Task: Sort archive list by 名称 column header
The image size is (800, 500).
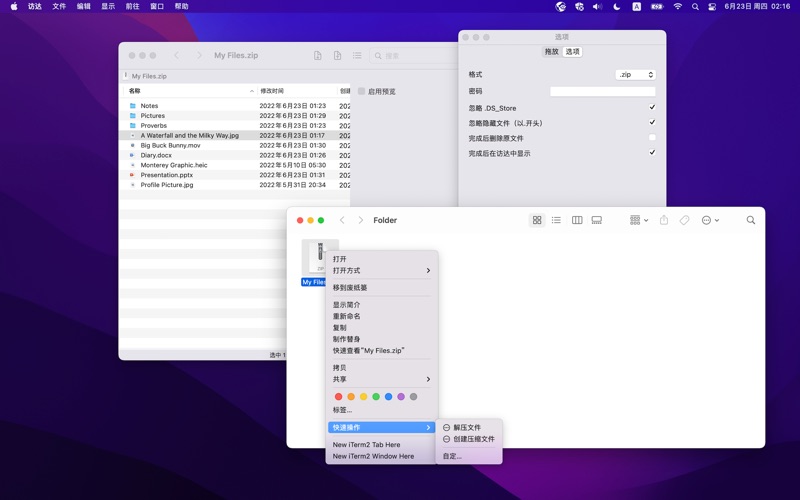Action: point(190,91)
